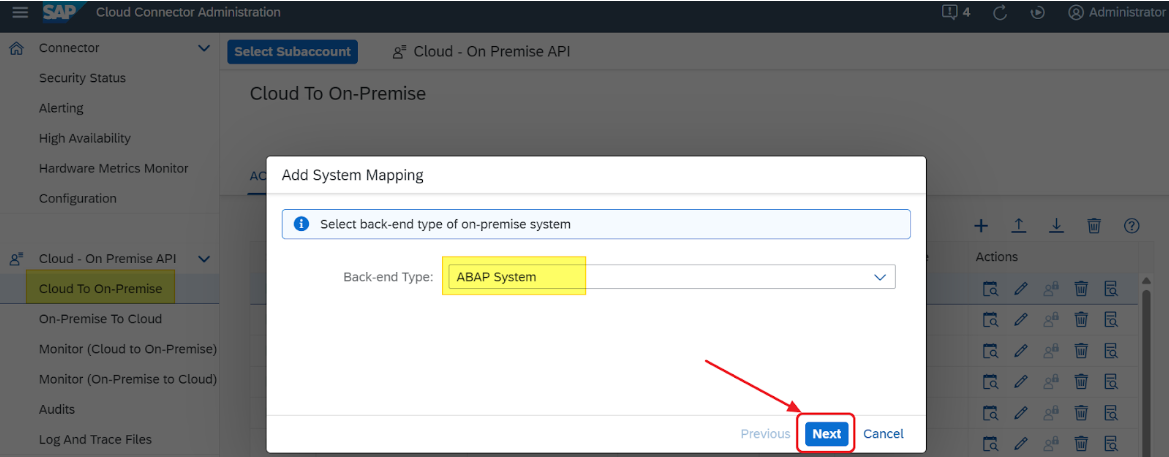Screen dimensions: 1169x457
Task: Click the export (download arrow) icon
Action: click(1056, 226)
